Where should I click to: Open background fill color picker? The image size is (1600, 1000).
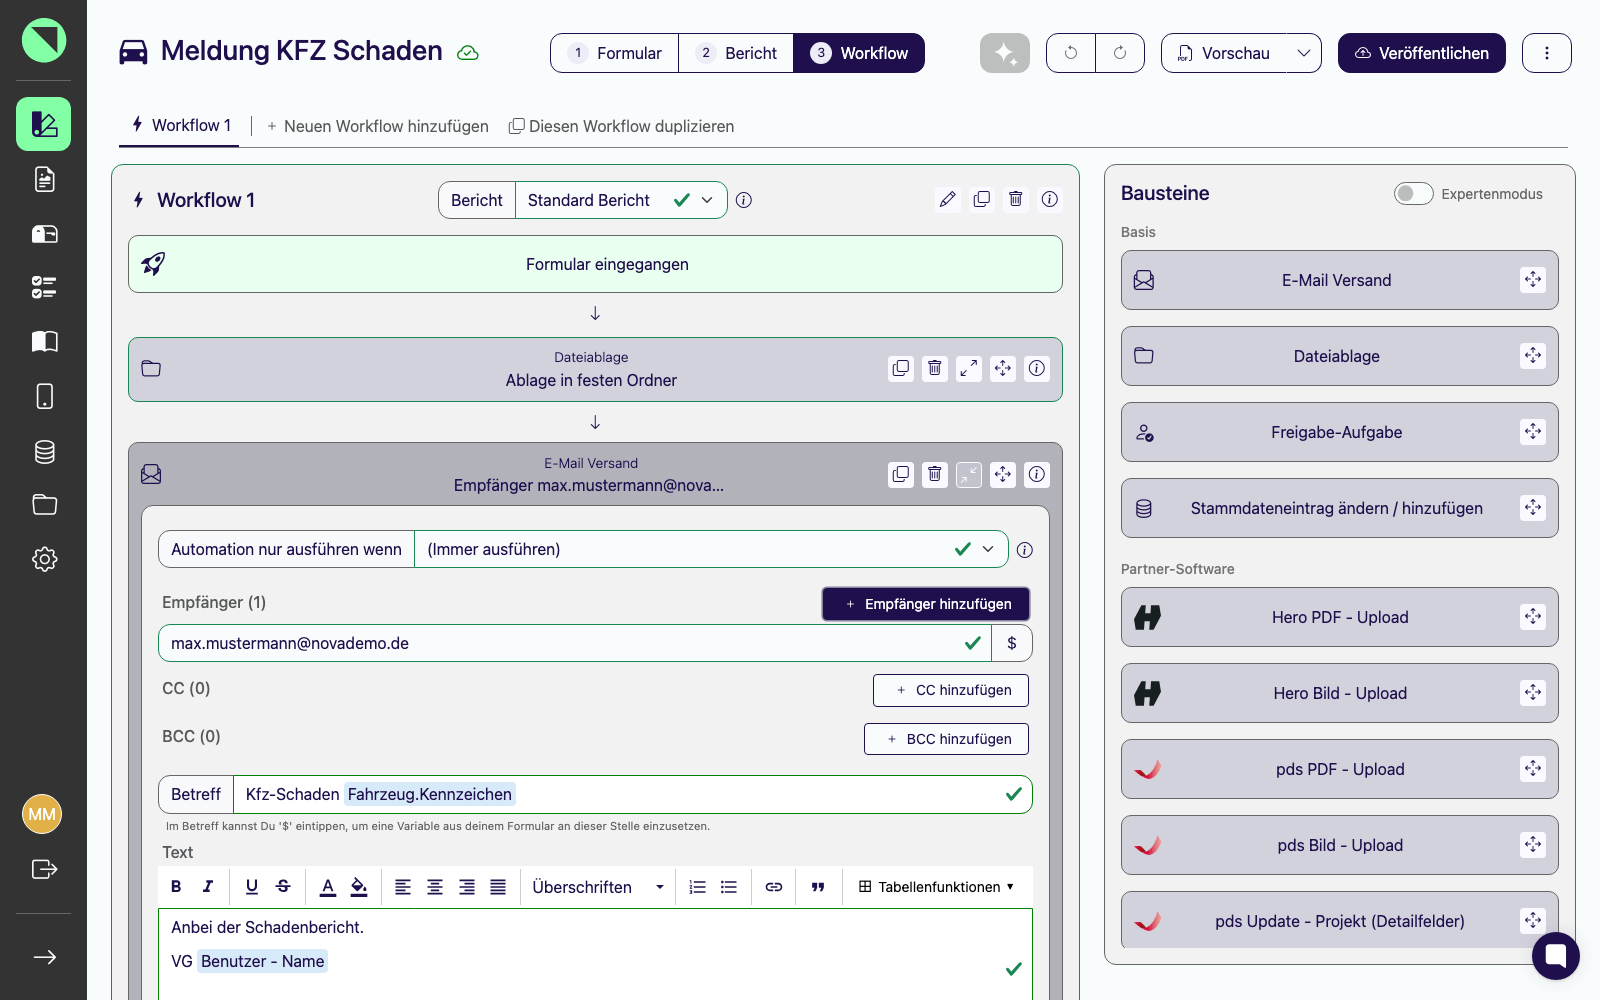[359, 887]
